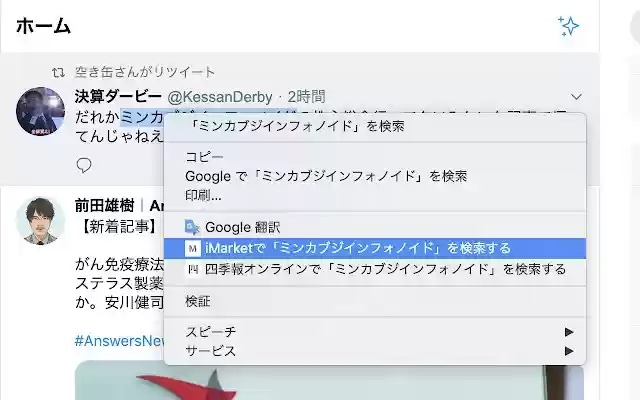This screenshot has width=640, height=400.
Task: Click the Google Translate icon in menu
Action: 192,227
